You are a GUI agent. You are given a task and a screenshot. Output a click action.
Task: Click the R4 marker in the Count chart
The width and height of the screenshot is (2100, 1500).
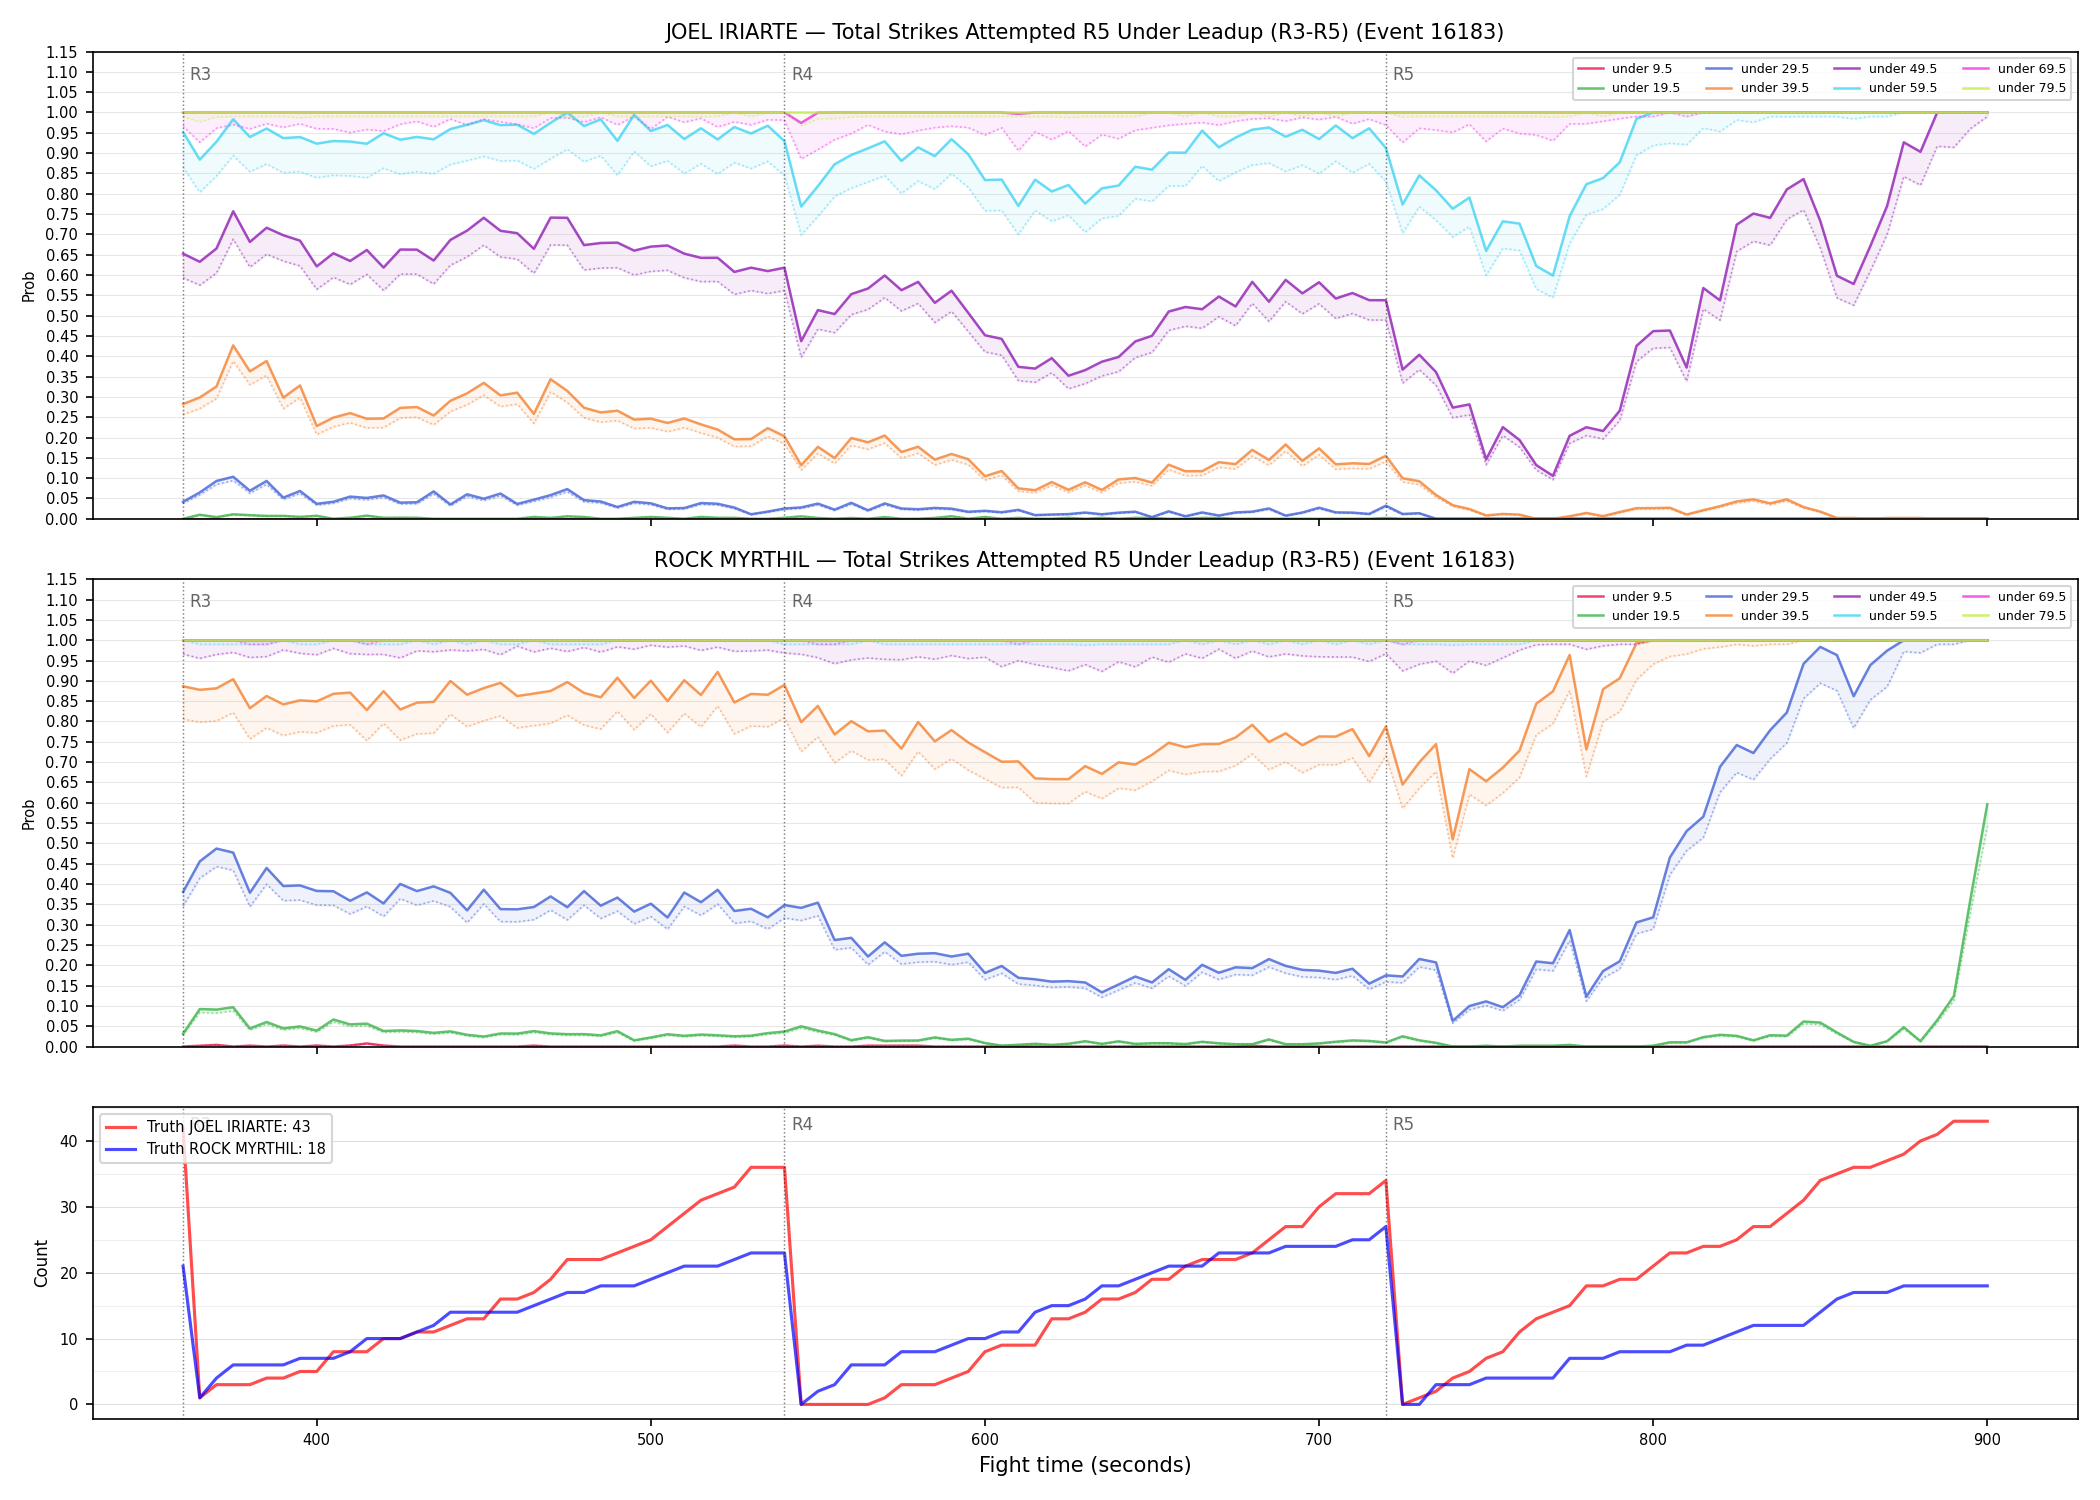pyautogui.click(x=802, y=1125)
